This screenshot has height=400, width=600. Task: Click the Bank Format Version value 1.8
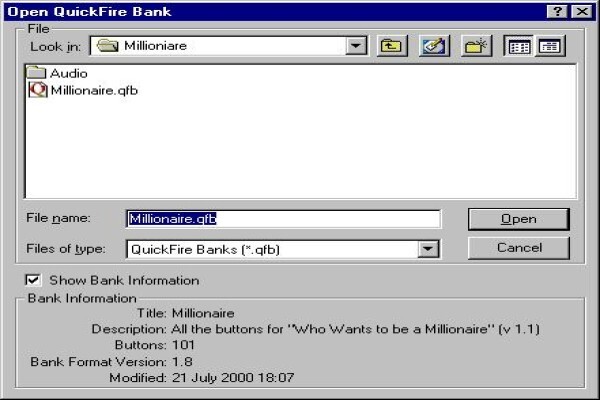(182, 362)
